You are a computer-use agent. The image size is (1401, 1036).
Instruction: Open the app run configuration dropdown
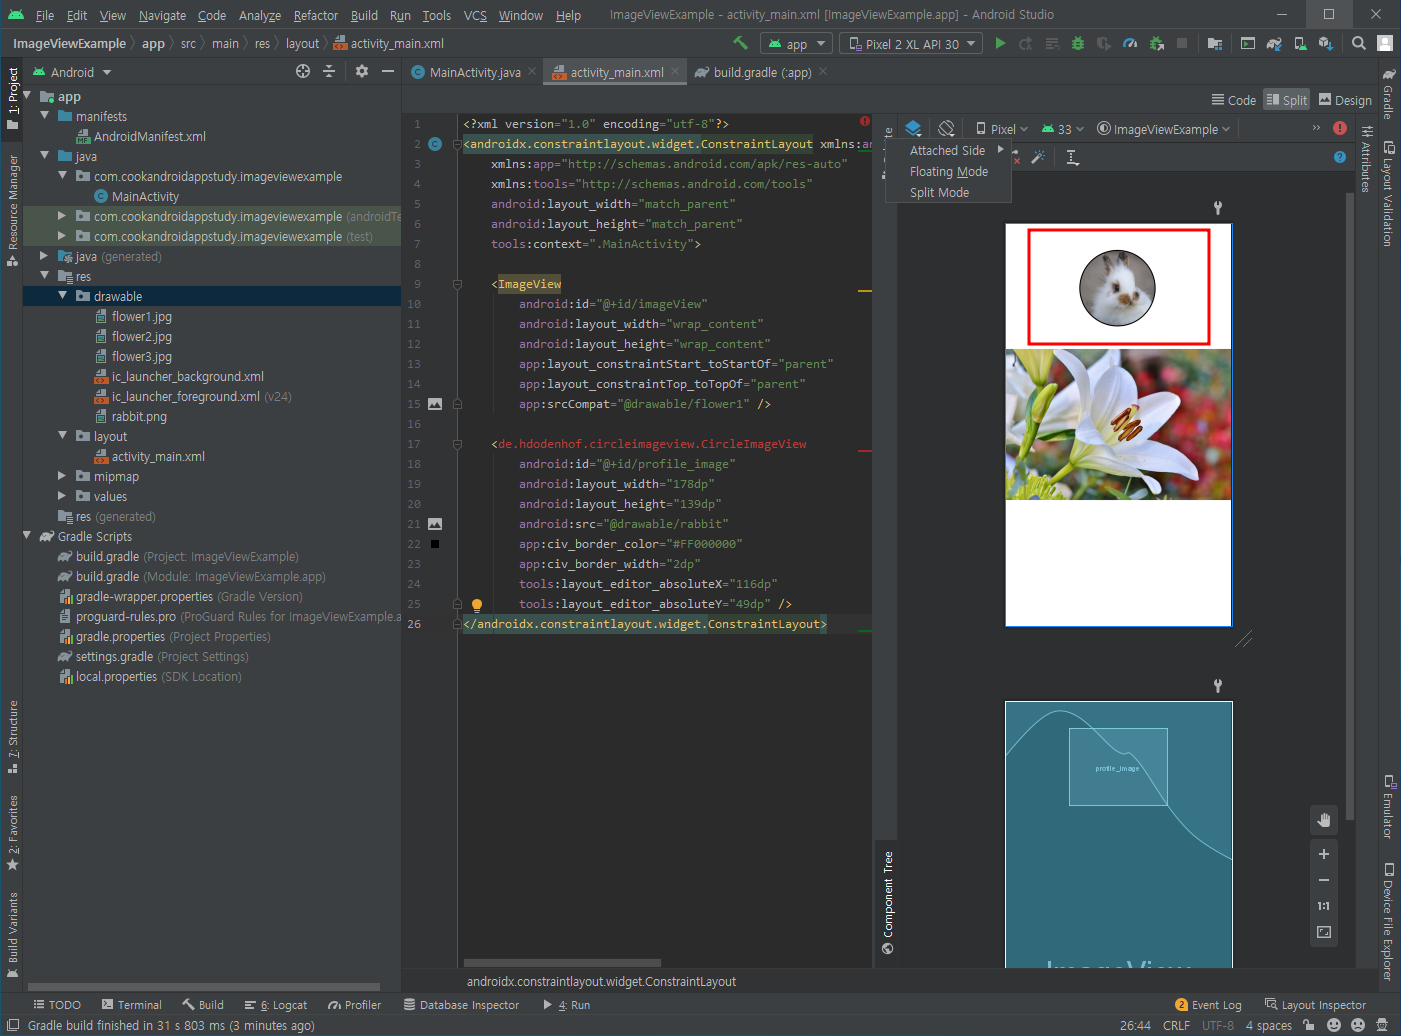pyautogui.click(x=797, y=43)
